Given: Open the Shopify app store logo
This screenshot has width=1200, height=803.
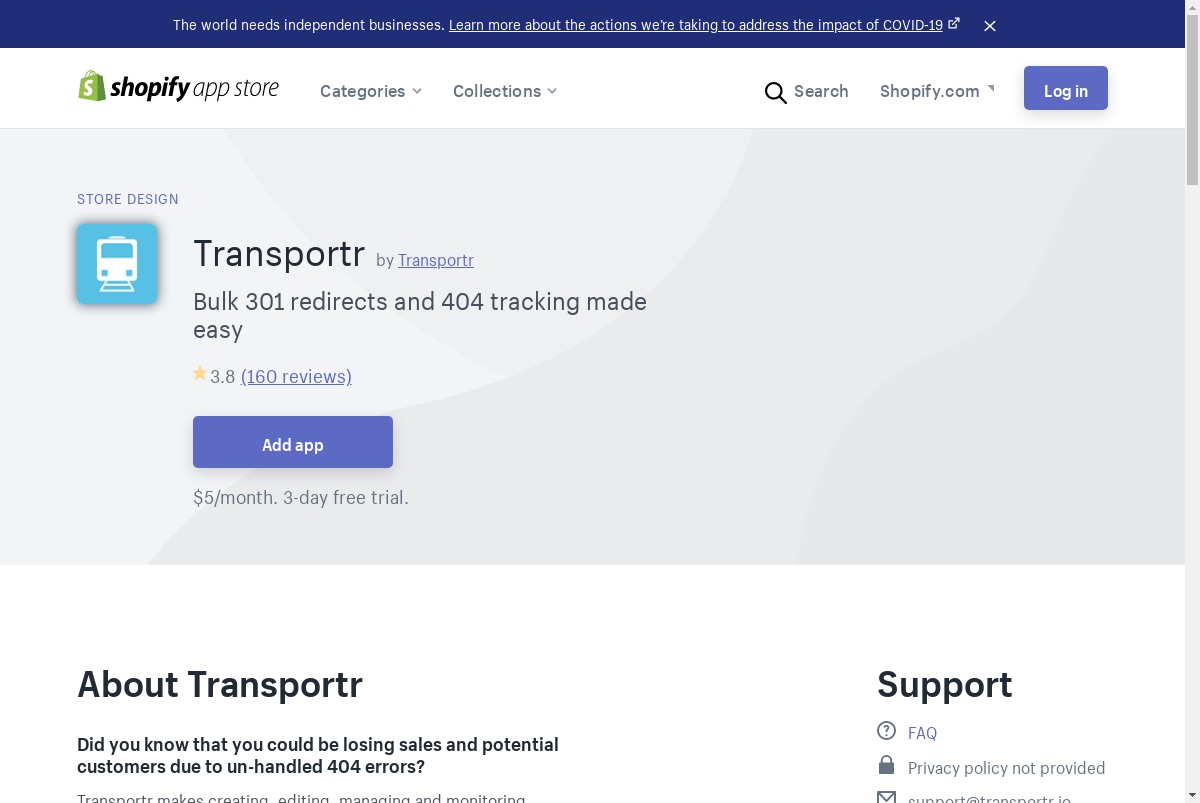Looking at the screenshot, I should (x=178, y=87).
